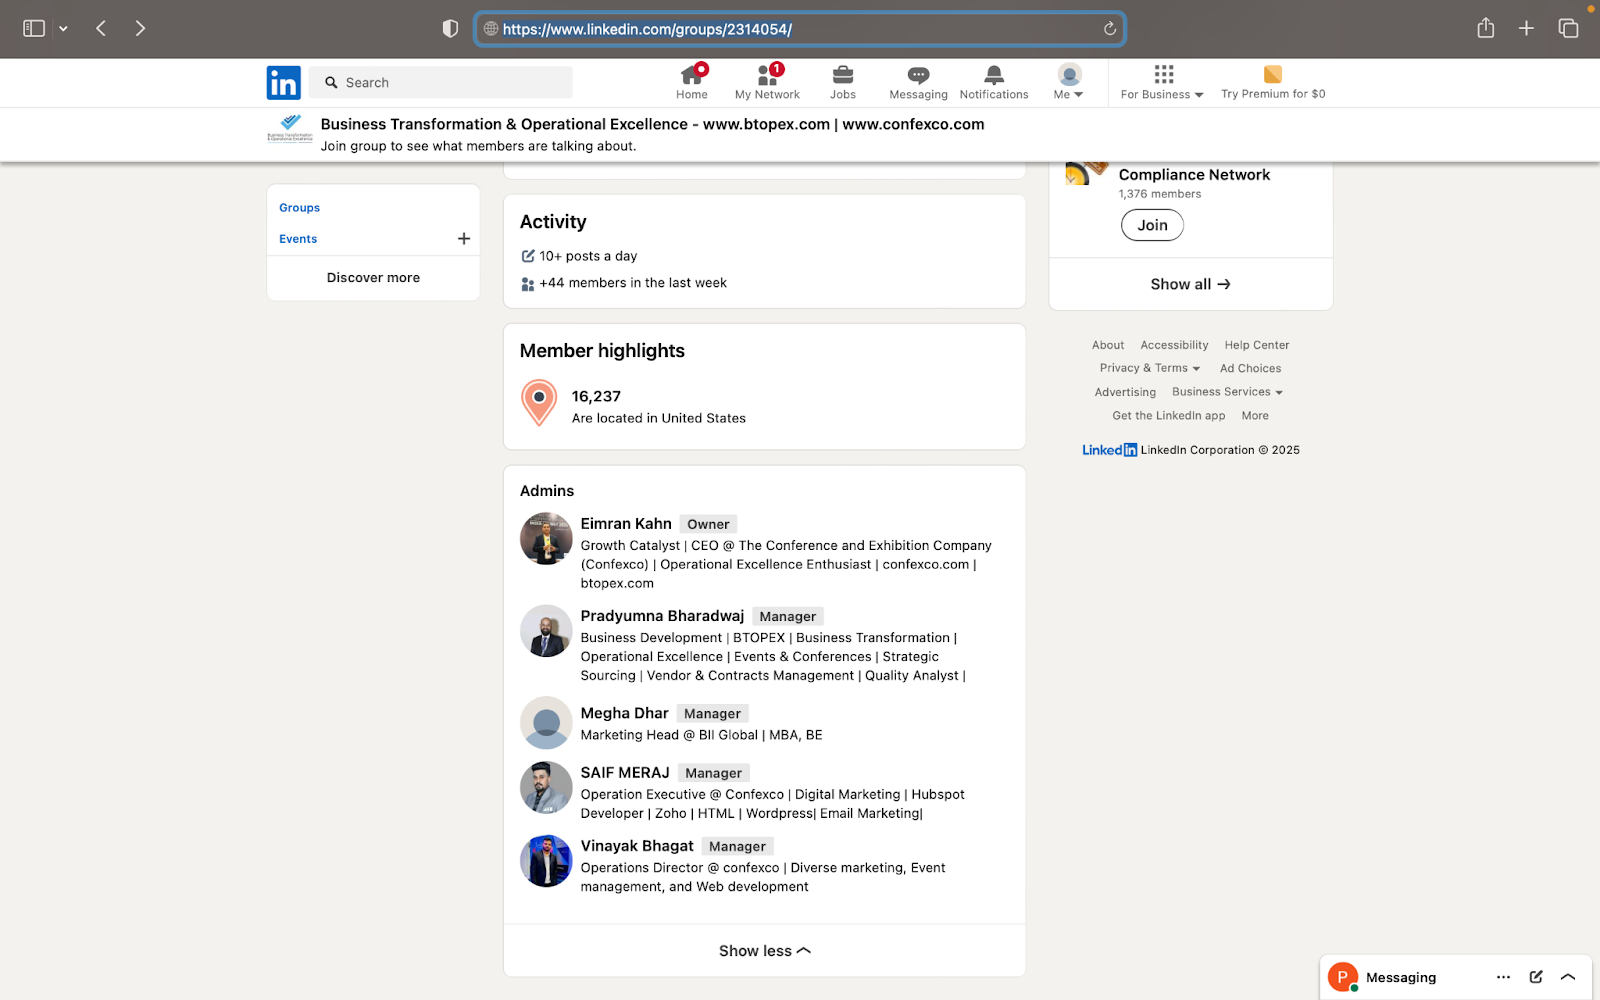
Task: Open Compliance Network group title
Action: pyautogui.click(x=1194, y=175)
